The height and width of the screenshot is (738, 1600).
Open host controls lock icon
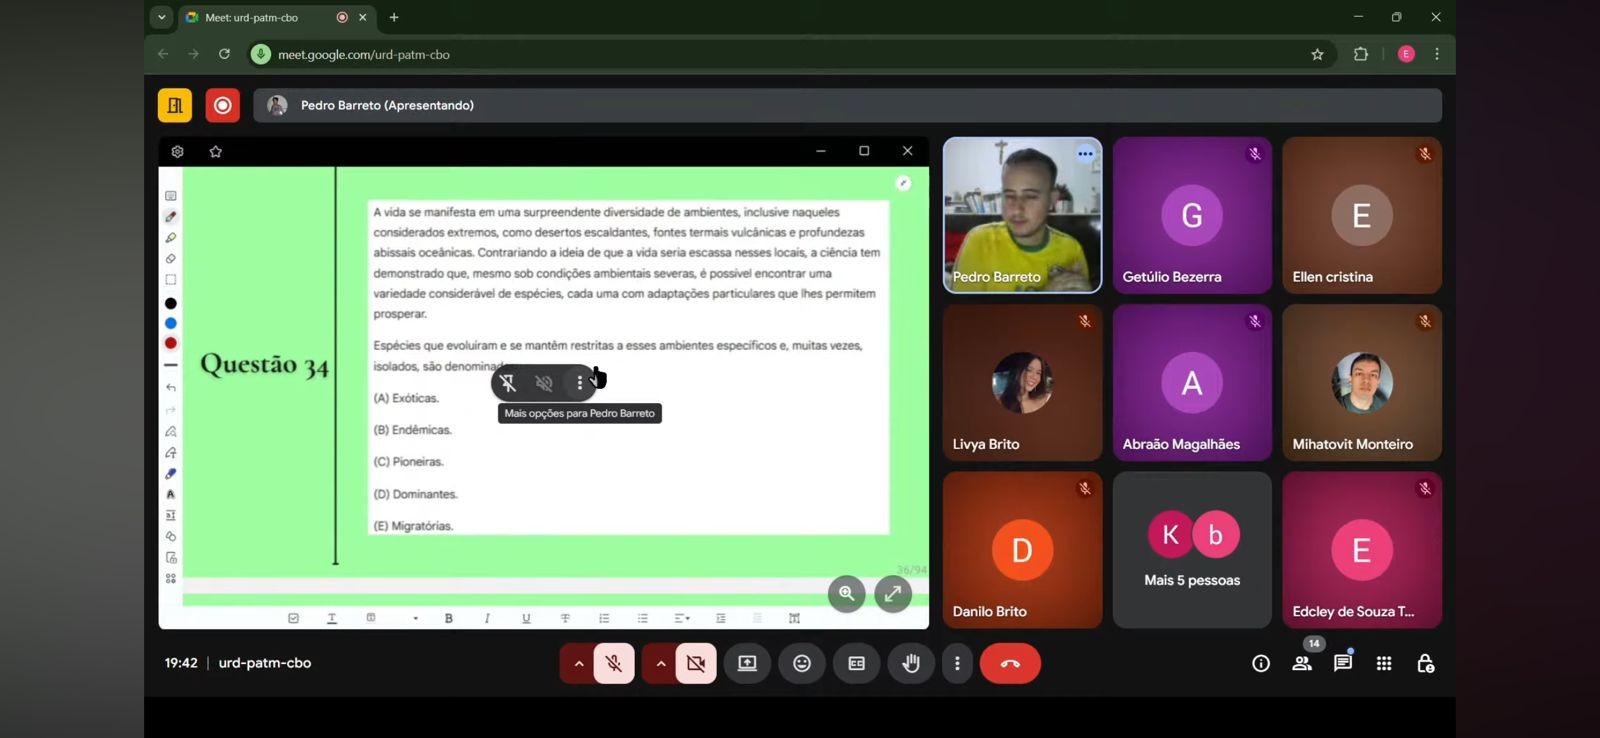point(1425,663)
